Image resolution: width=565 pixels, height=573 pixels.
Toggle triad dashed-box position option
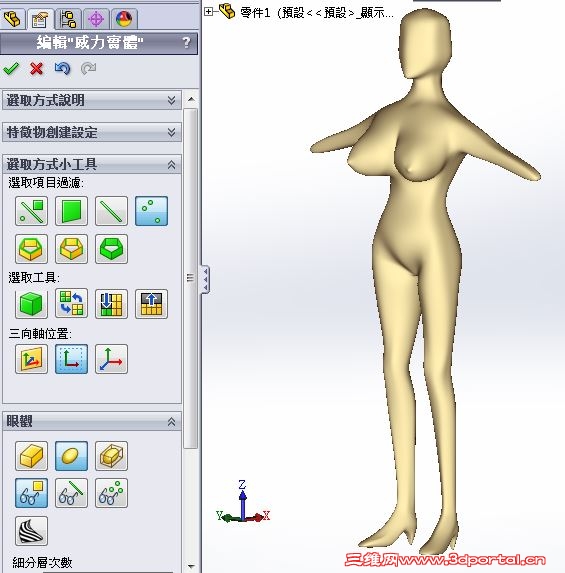coord(71,359)
